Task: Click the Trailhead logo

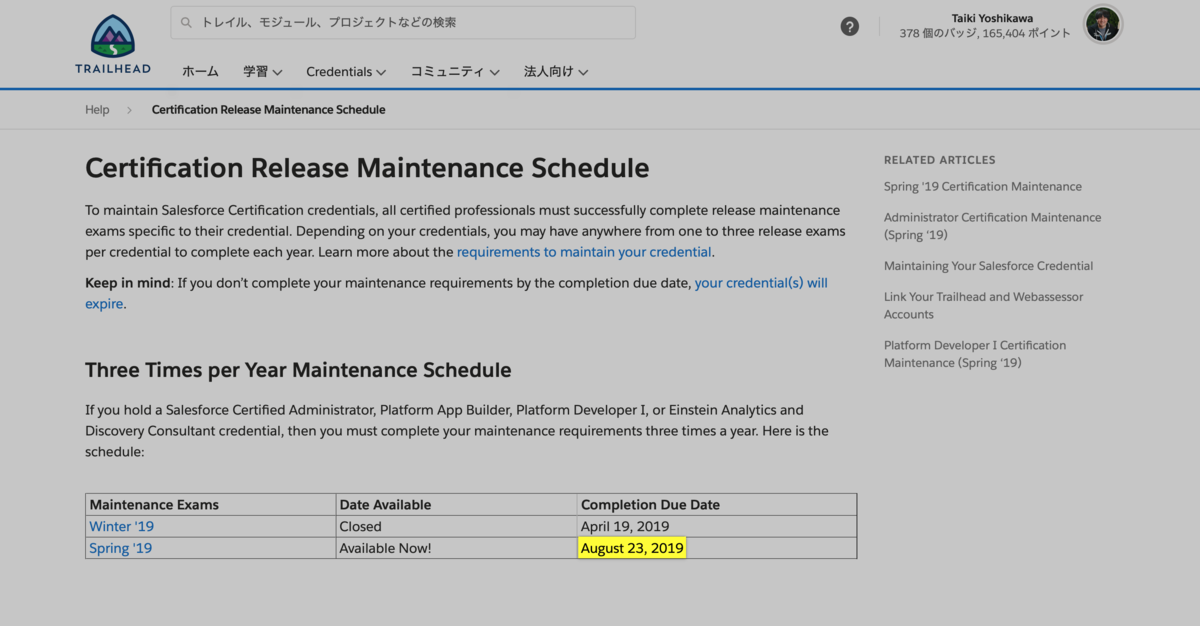Action: coord(113,43)
